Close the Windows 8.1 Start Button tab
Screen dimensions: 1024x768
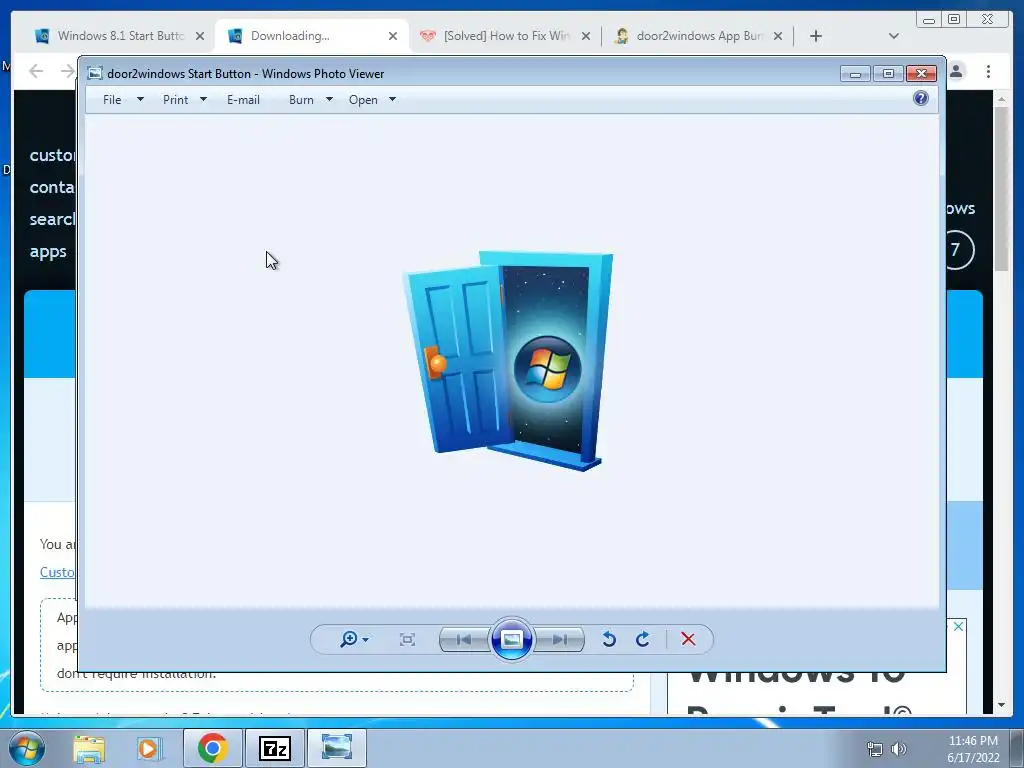pyautogui.click(x=200, y=37)
